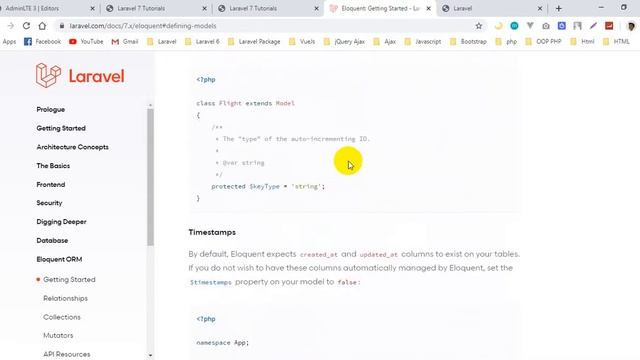
Task: Close the Eloquent Getting Started tab
Action: pos(429,8)
